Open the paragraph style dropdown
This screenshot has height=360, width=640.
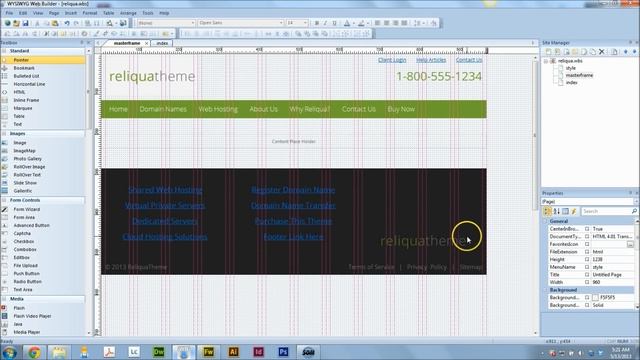pyautogui.click(x=193, y=23)
